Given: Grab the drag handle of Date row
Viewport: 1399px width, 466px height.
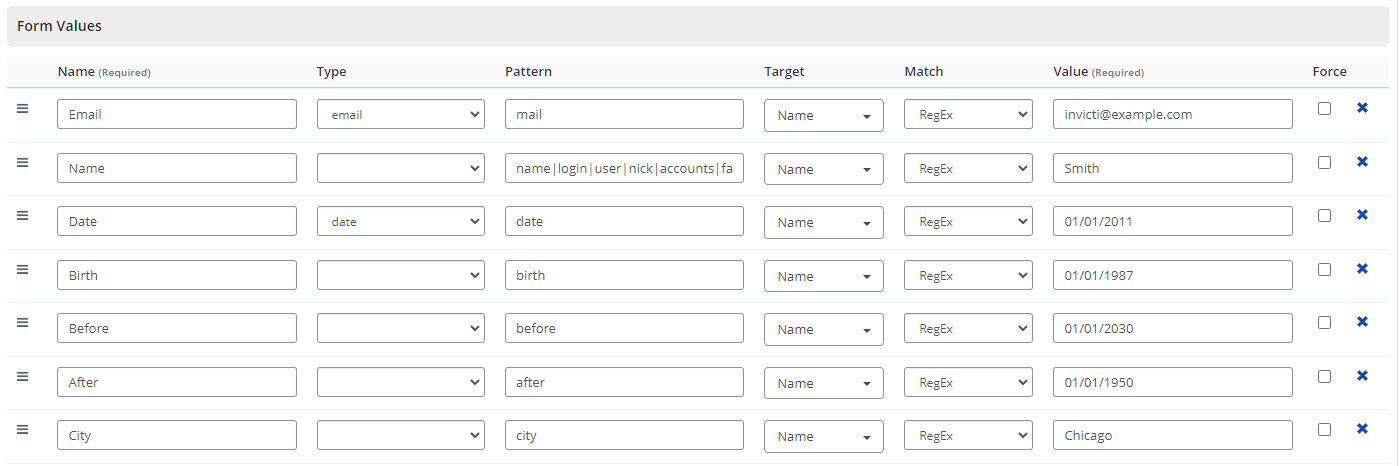Looking at the screenshot, I should click(x=22, y=215).
